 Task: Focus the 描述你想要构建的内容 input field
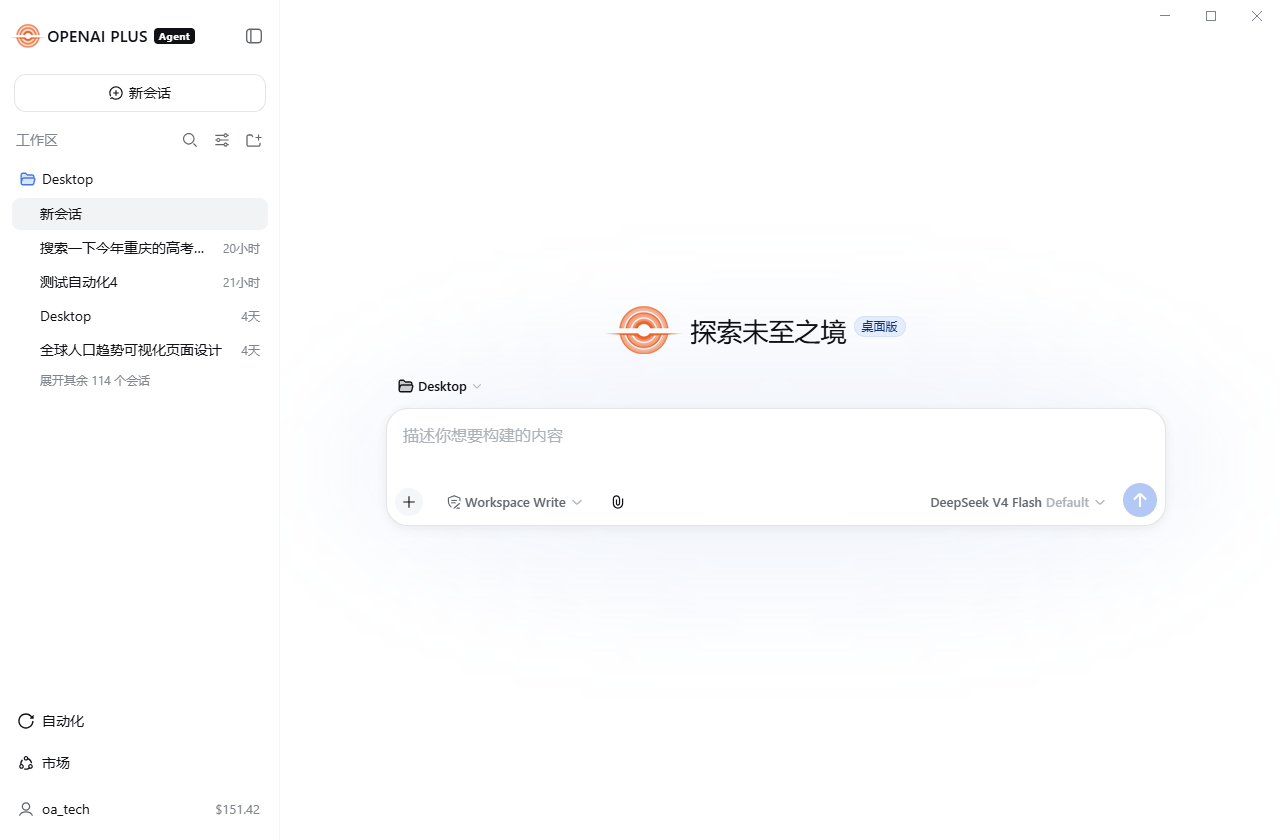tap(775, 436)
